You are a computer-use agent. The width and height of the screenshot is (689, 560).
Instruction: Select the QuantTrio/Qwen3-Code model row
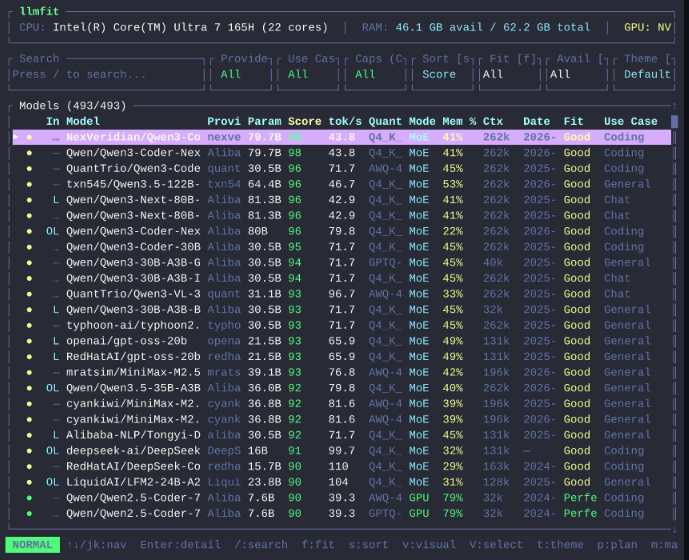tap(342, 168)
